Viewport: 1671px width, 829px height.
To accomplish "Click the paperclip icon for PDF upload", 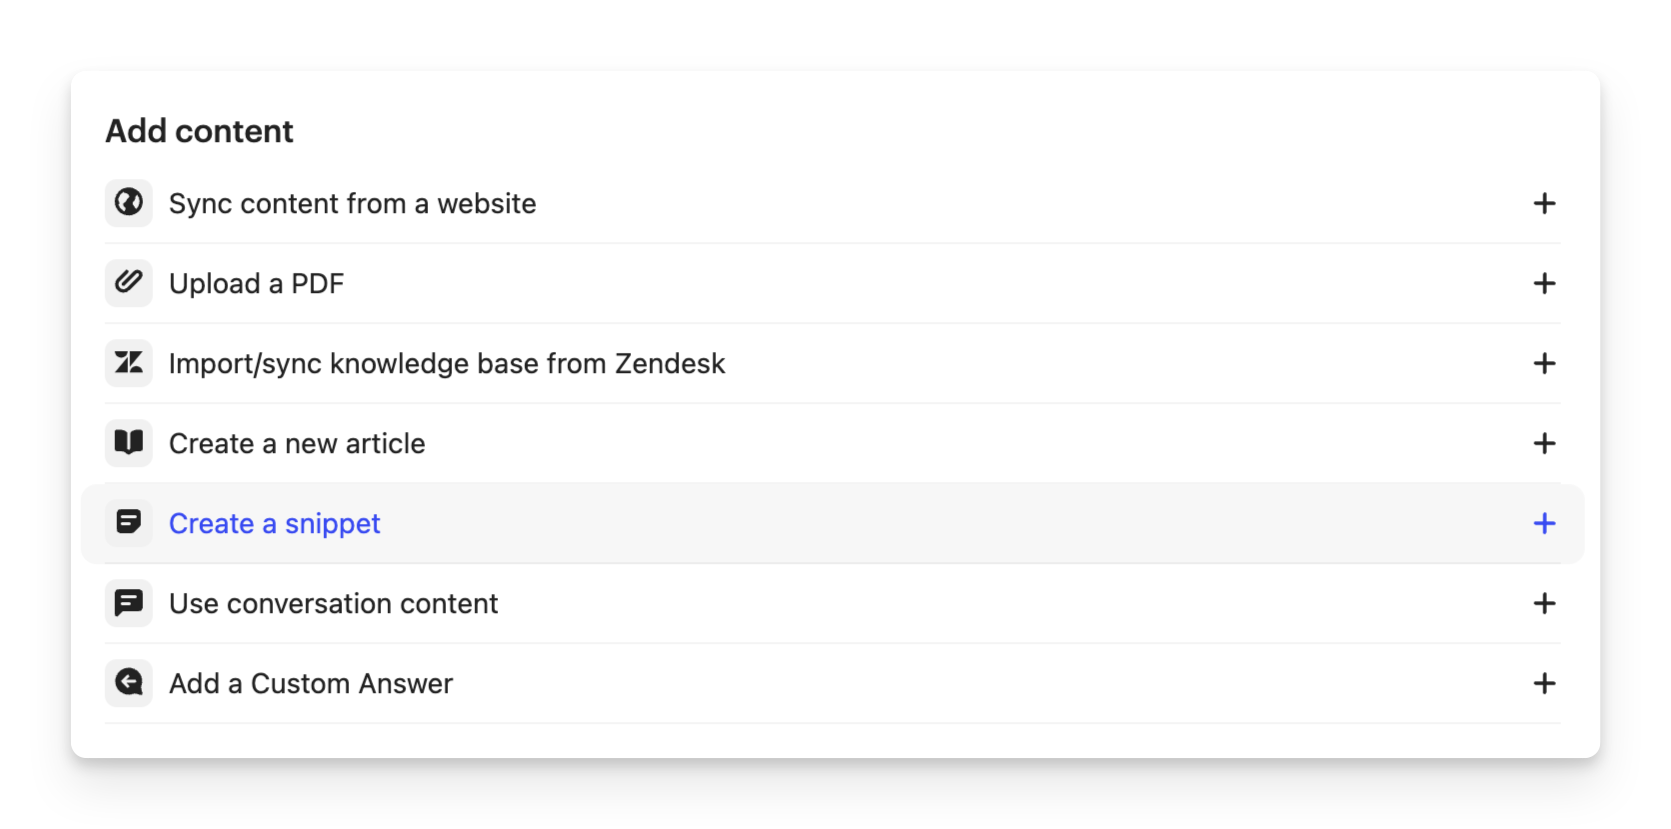I will [x=129, y=283].
